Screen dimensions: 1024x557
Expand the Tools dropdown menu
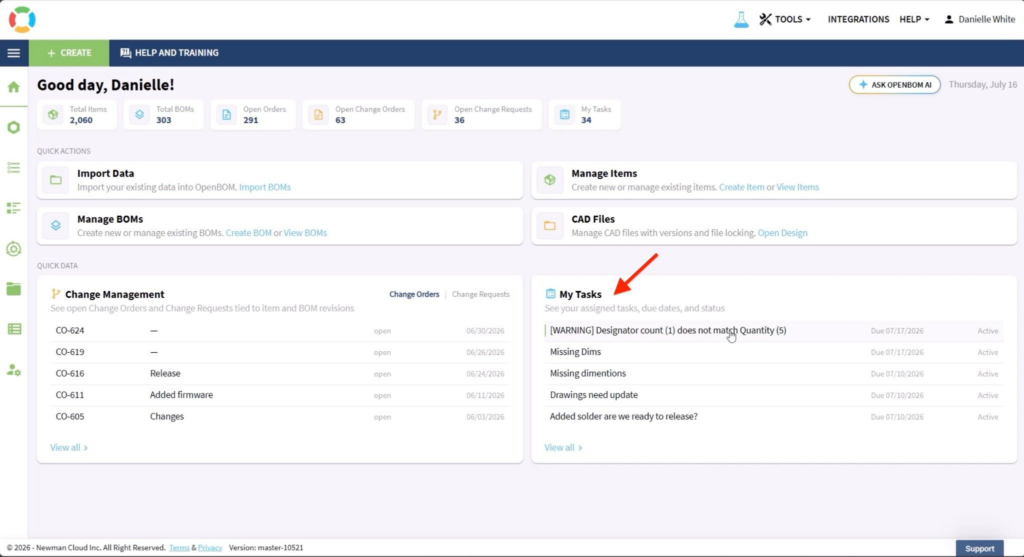[785, 20]
